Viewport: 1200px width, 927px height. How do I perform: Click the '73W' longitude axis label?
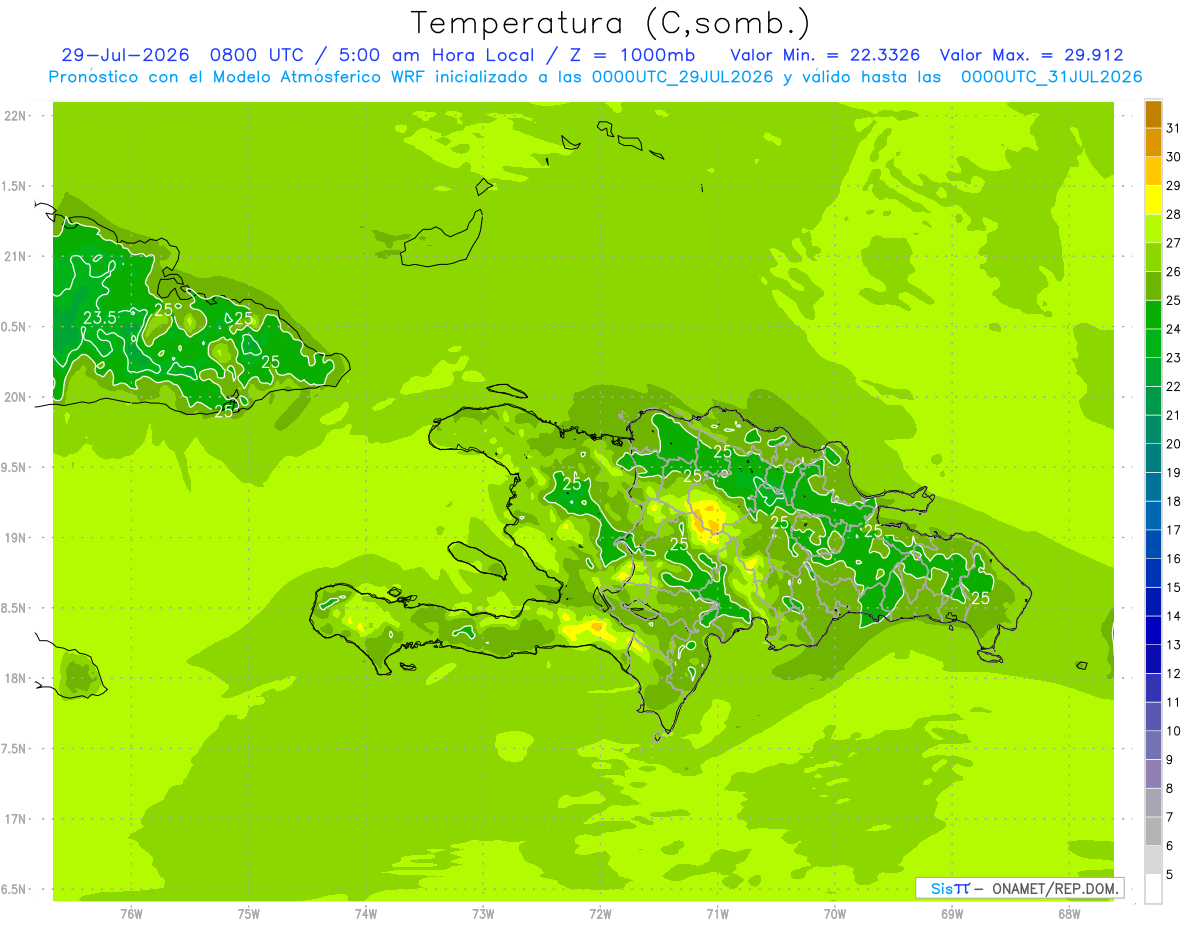coord(483,913)
